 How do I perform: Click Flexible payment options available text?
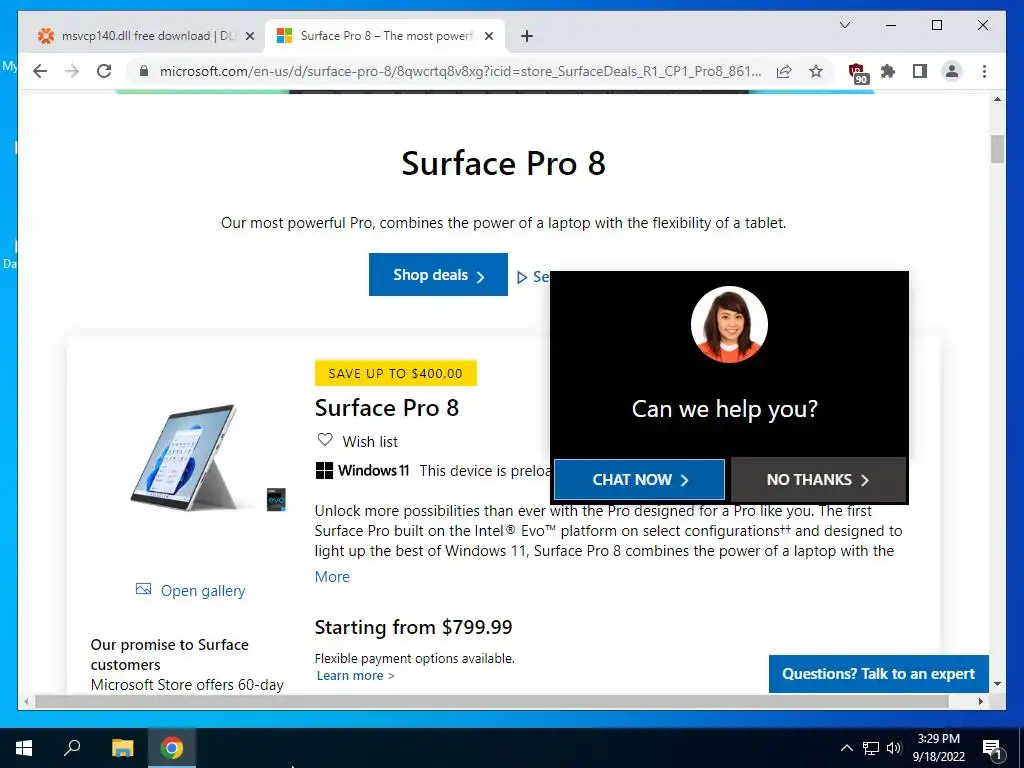[x=415, y=658]
